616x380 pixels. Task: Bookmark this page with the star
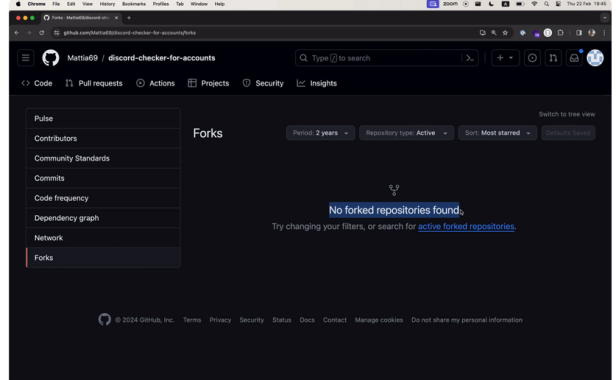(x=505, y=33)
